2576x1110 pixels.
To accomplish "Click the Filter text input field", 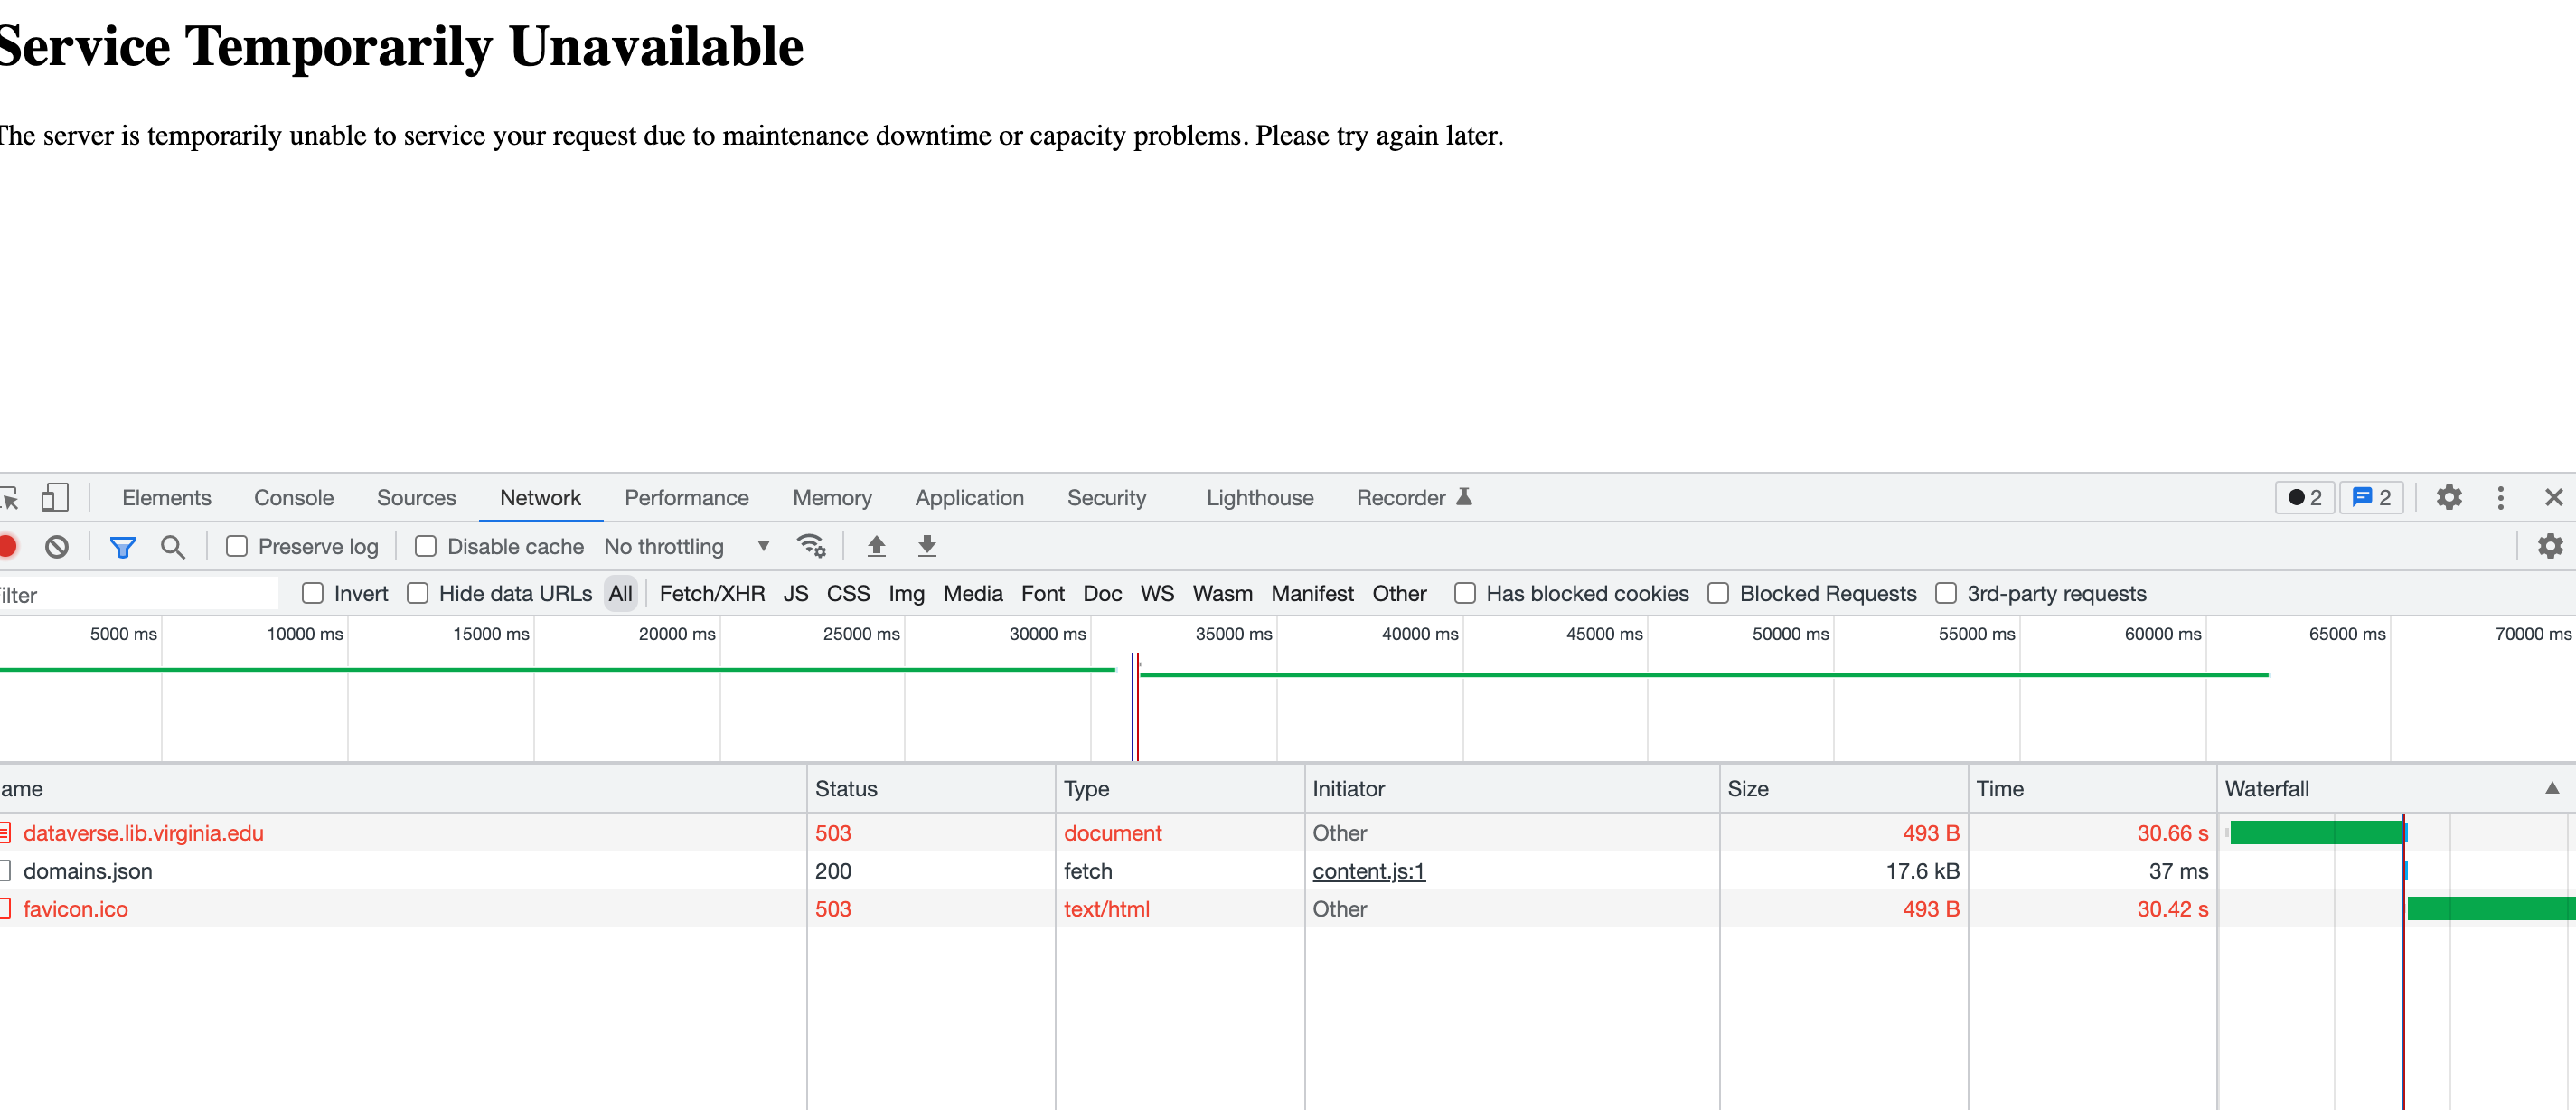I will tap(140, 594).
